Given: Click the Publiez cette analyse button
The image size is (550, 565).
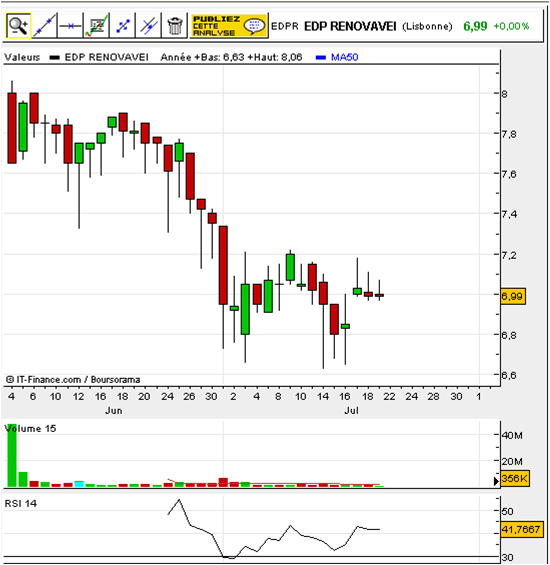Looking at the screenshot, I should coord(229,26).
